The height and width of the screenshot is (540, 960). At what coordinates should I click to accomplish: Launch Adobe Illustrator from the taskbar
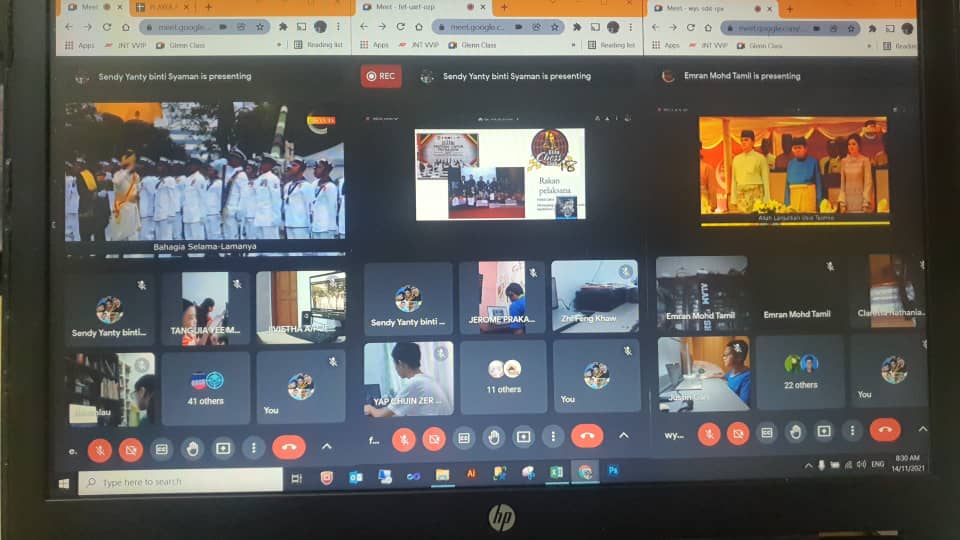click(470, 474)
